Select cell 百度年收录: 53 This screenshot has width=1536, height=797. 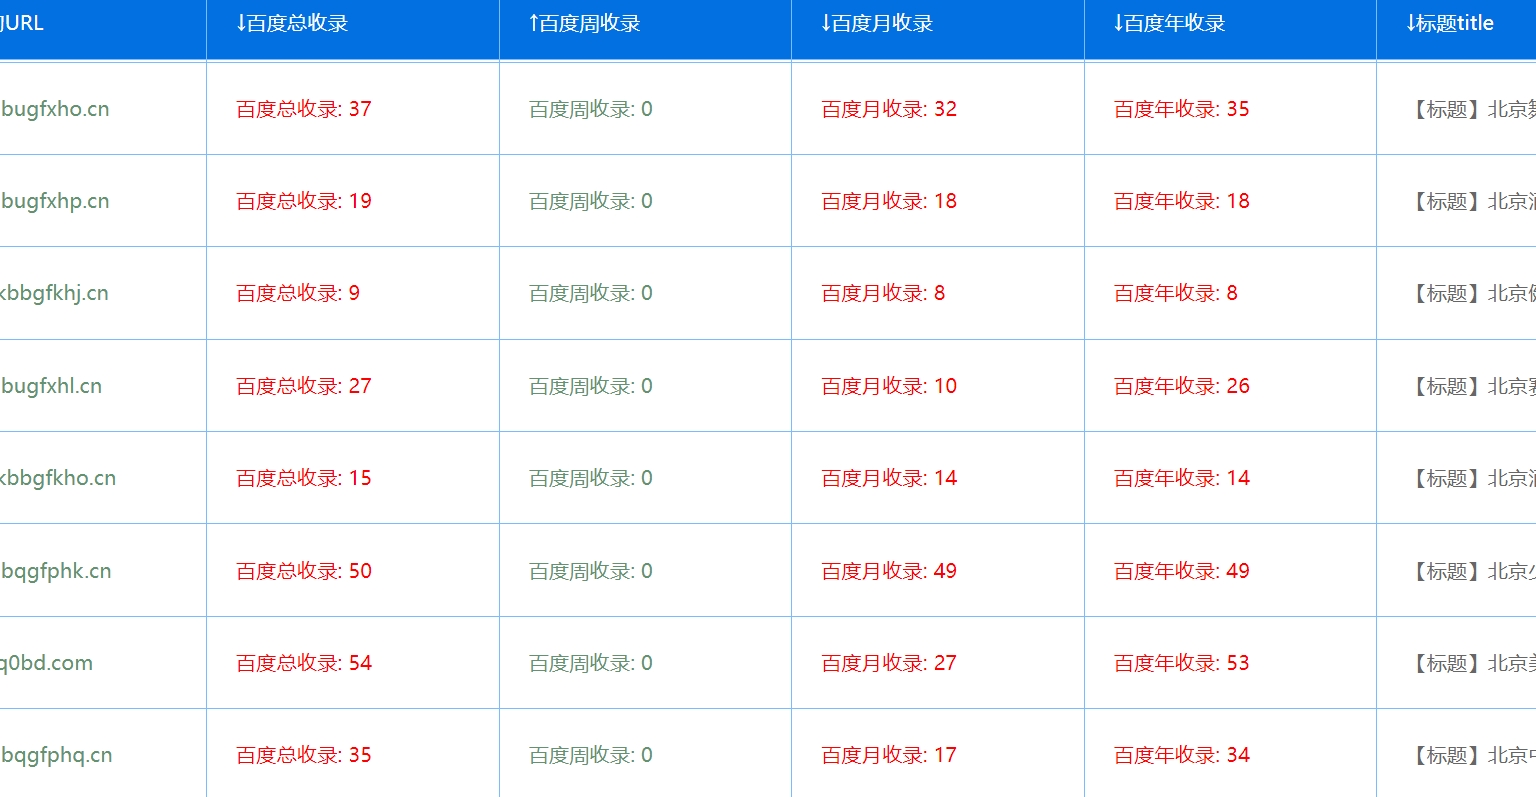pos(1182,663)
